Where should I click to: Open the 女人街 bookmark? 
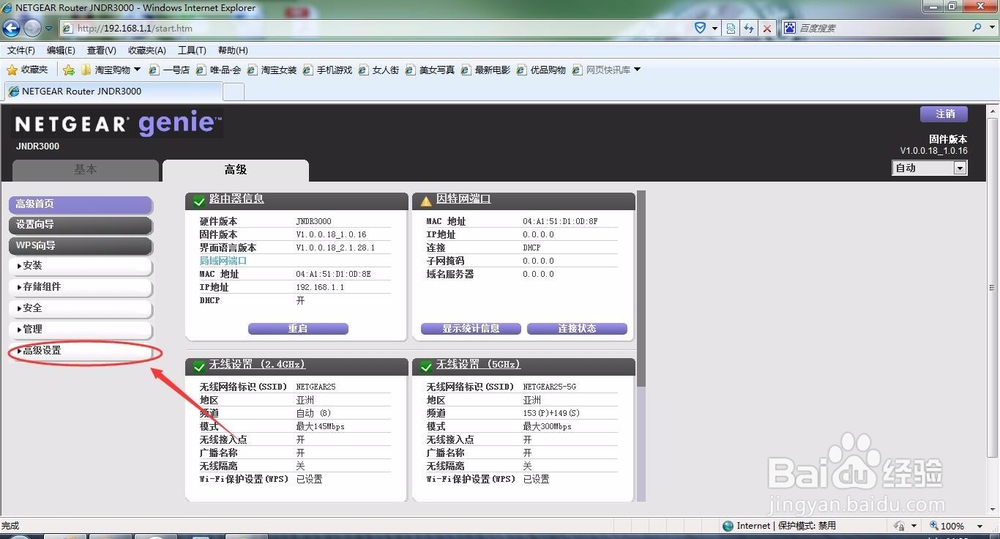tap(379, 70)
